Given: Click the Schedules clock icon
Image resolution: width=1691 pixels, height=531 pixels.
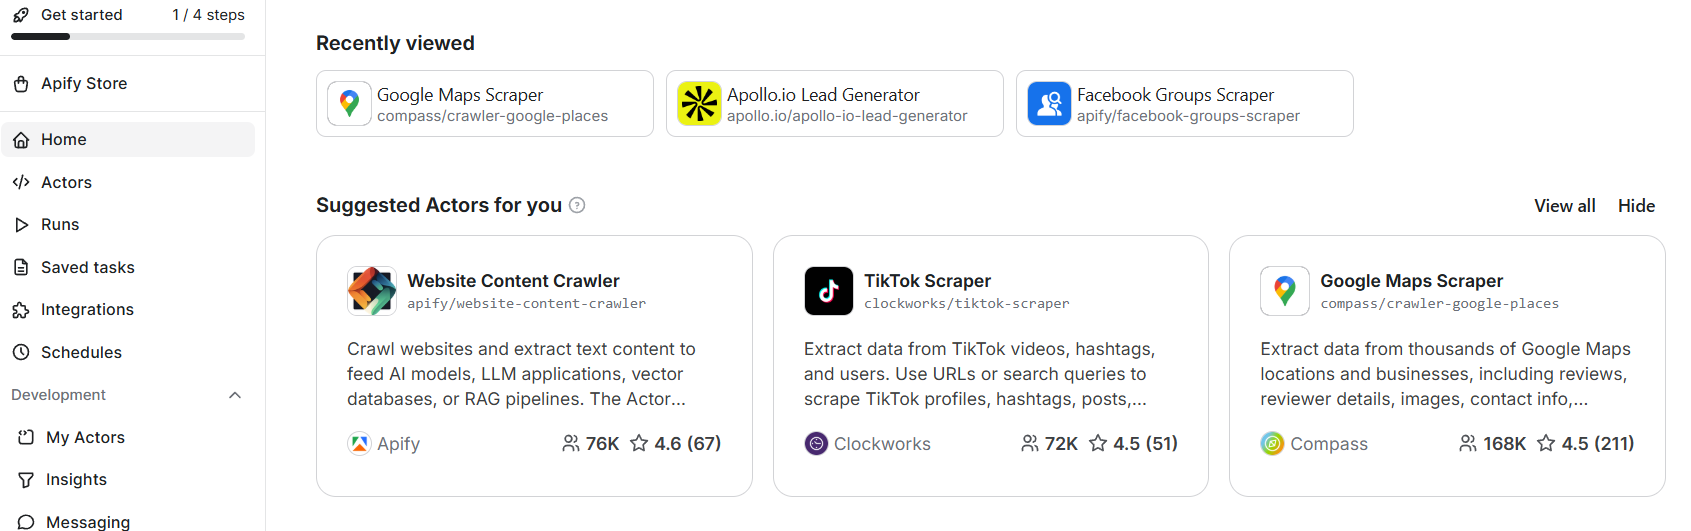Looking at the screenshot, I should 21,352.
